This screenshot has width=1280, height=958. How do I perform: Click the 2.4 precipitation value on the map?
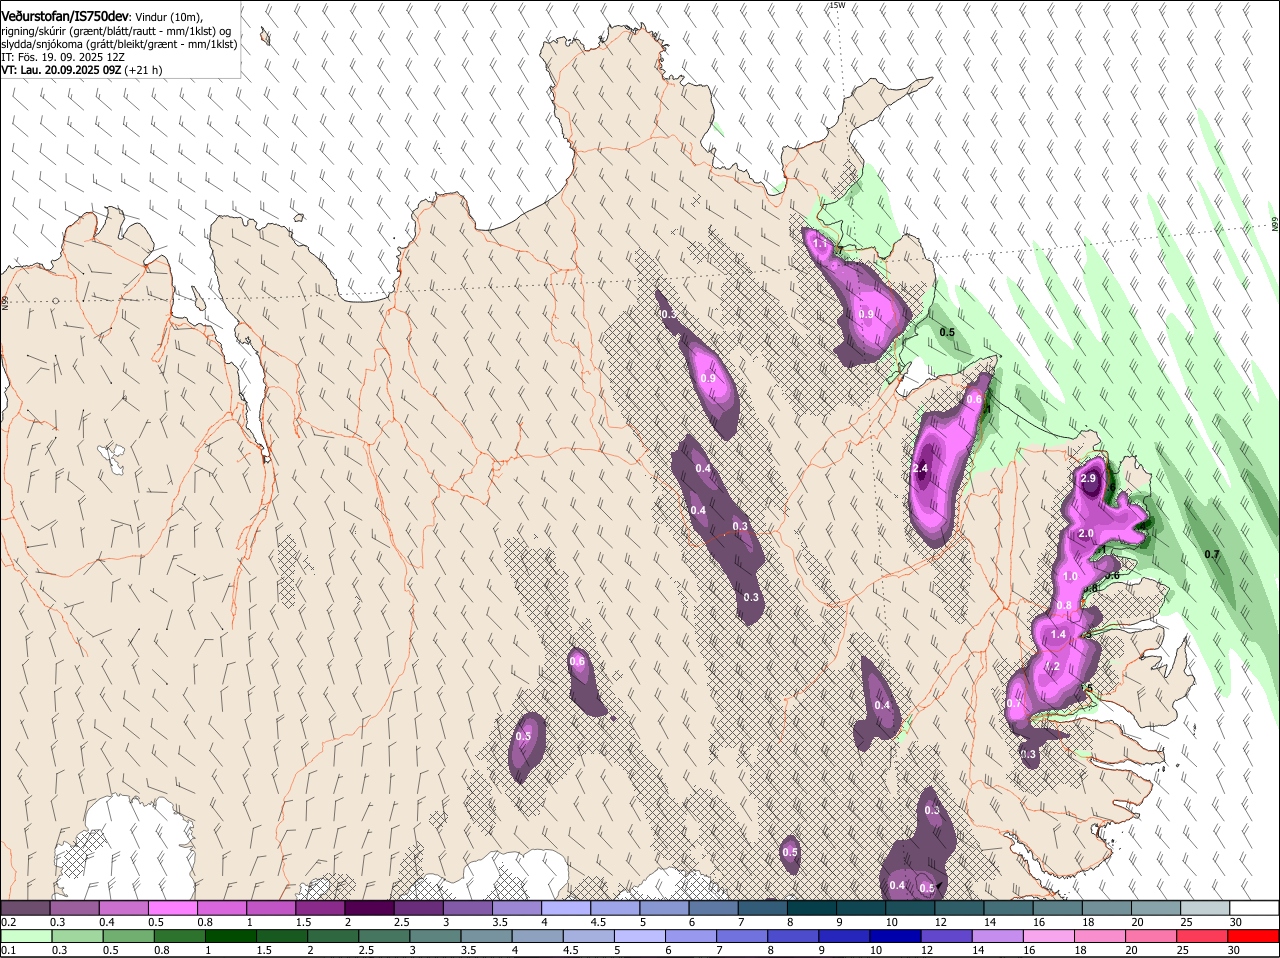pos(921,468)
